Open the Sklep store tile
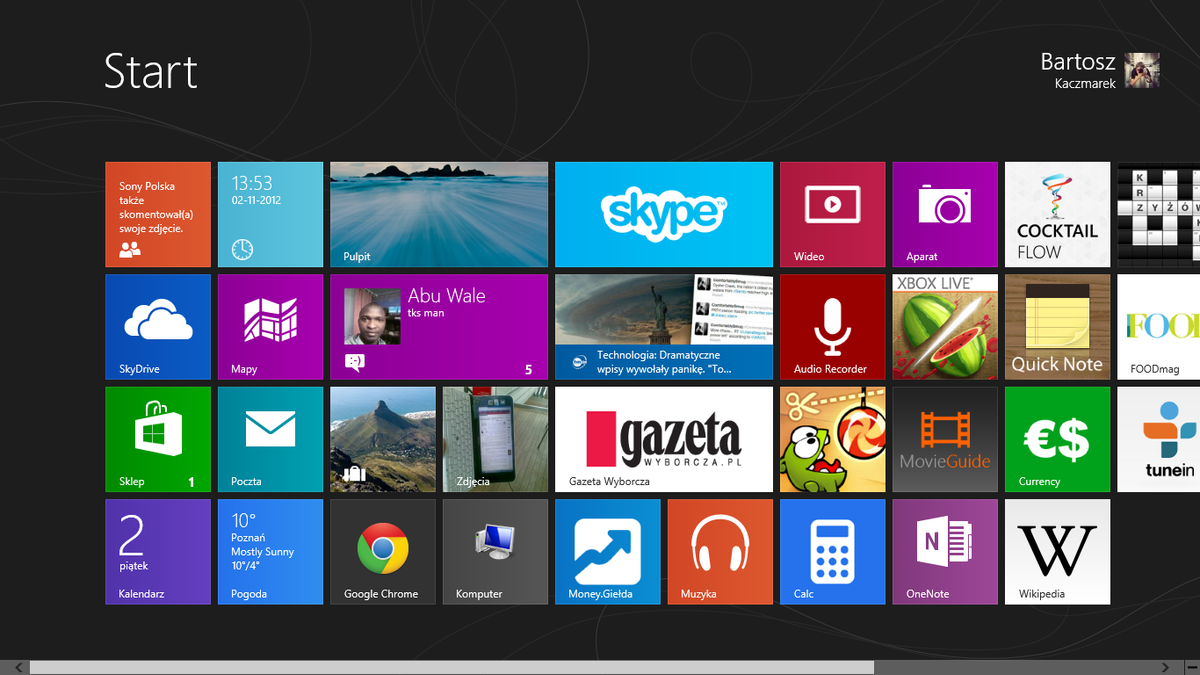 157,439
